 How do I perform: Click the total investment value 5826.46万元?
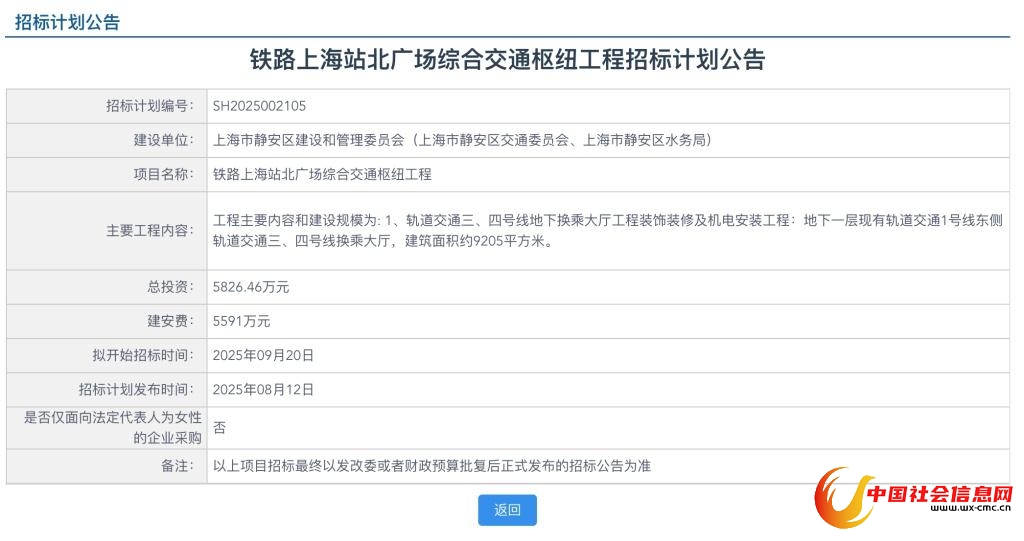(251, 287)
